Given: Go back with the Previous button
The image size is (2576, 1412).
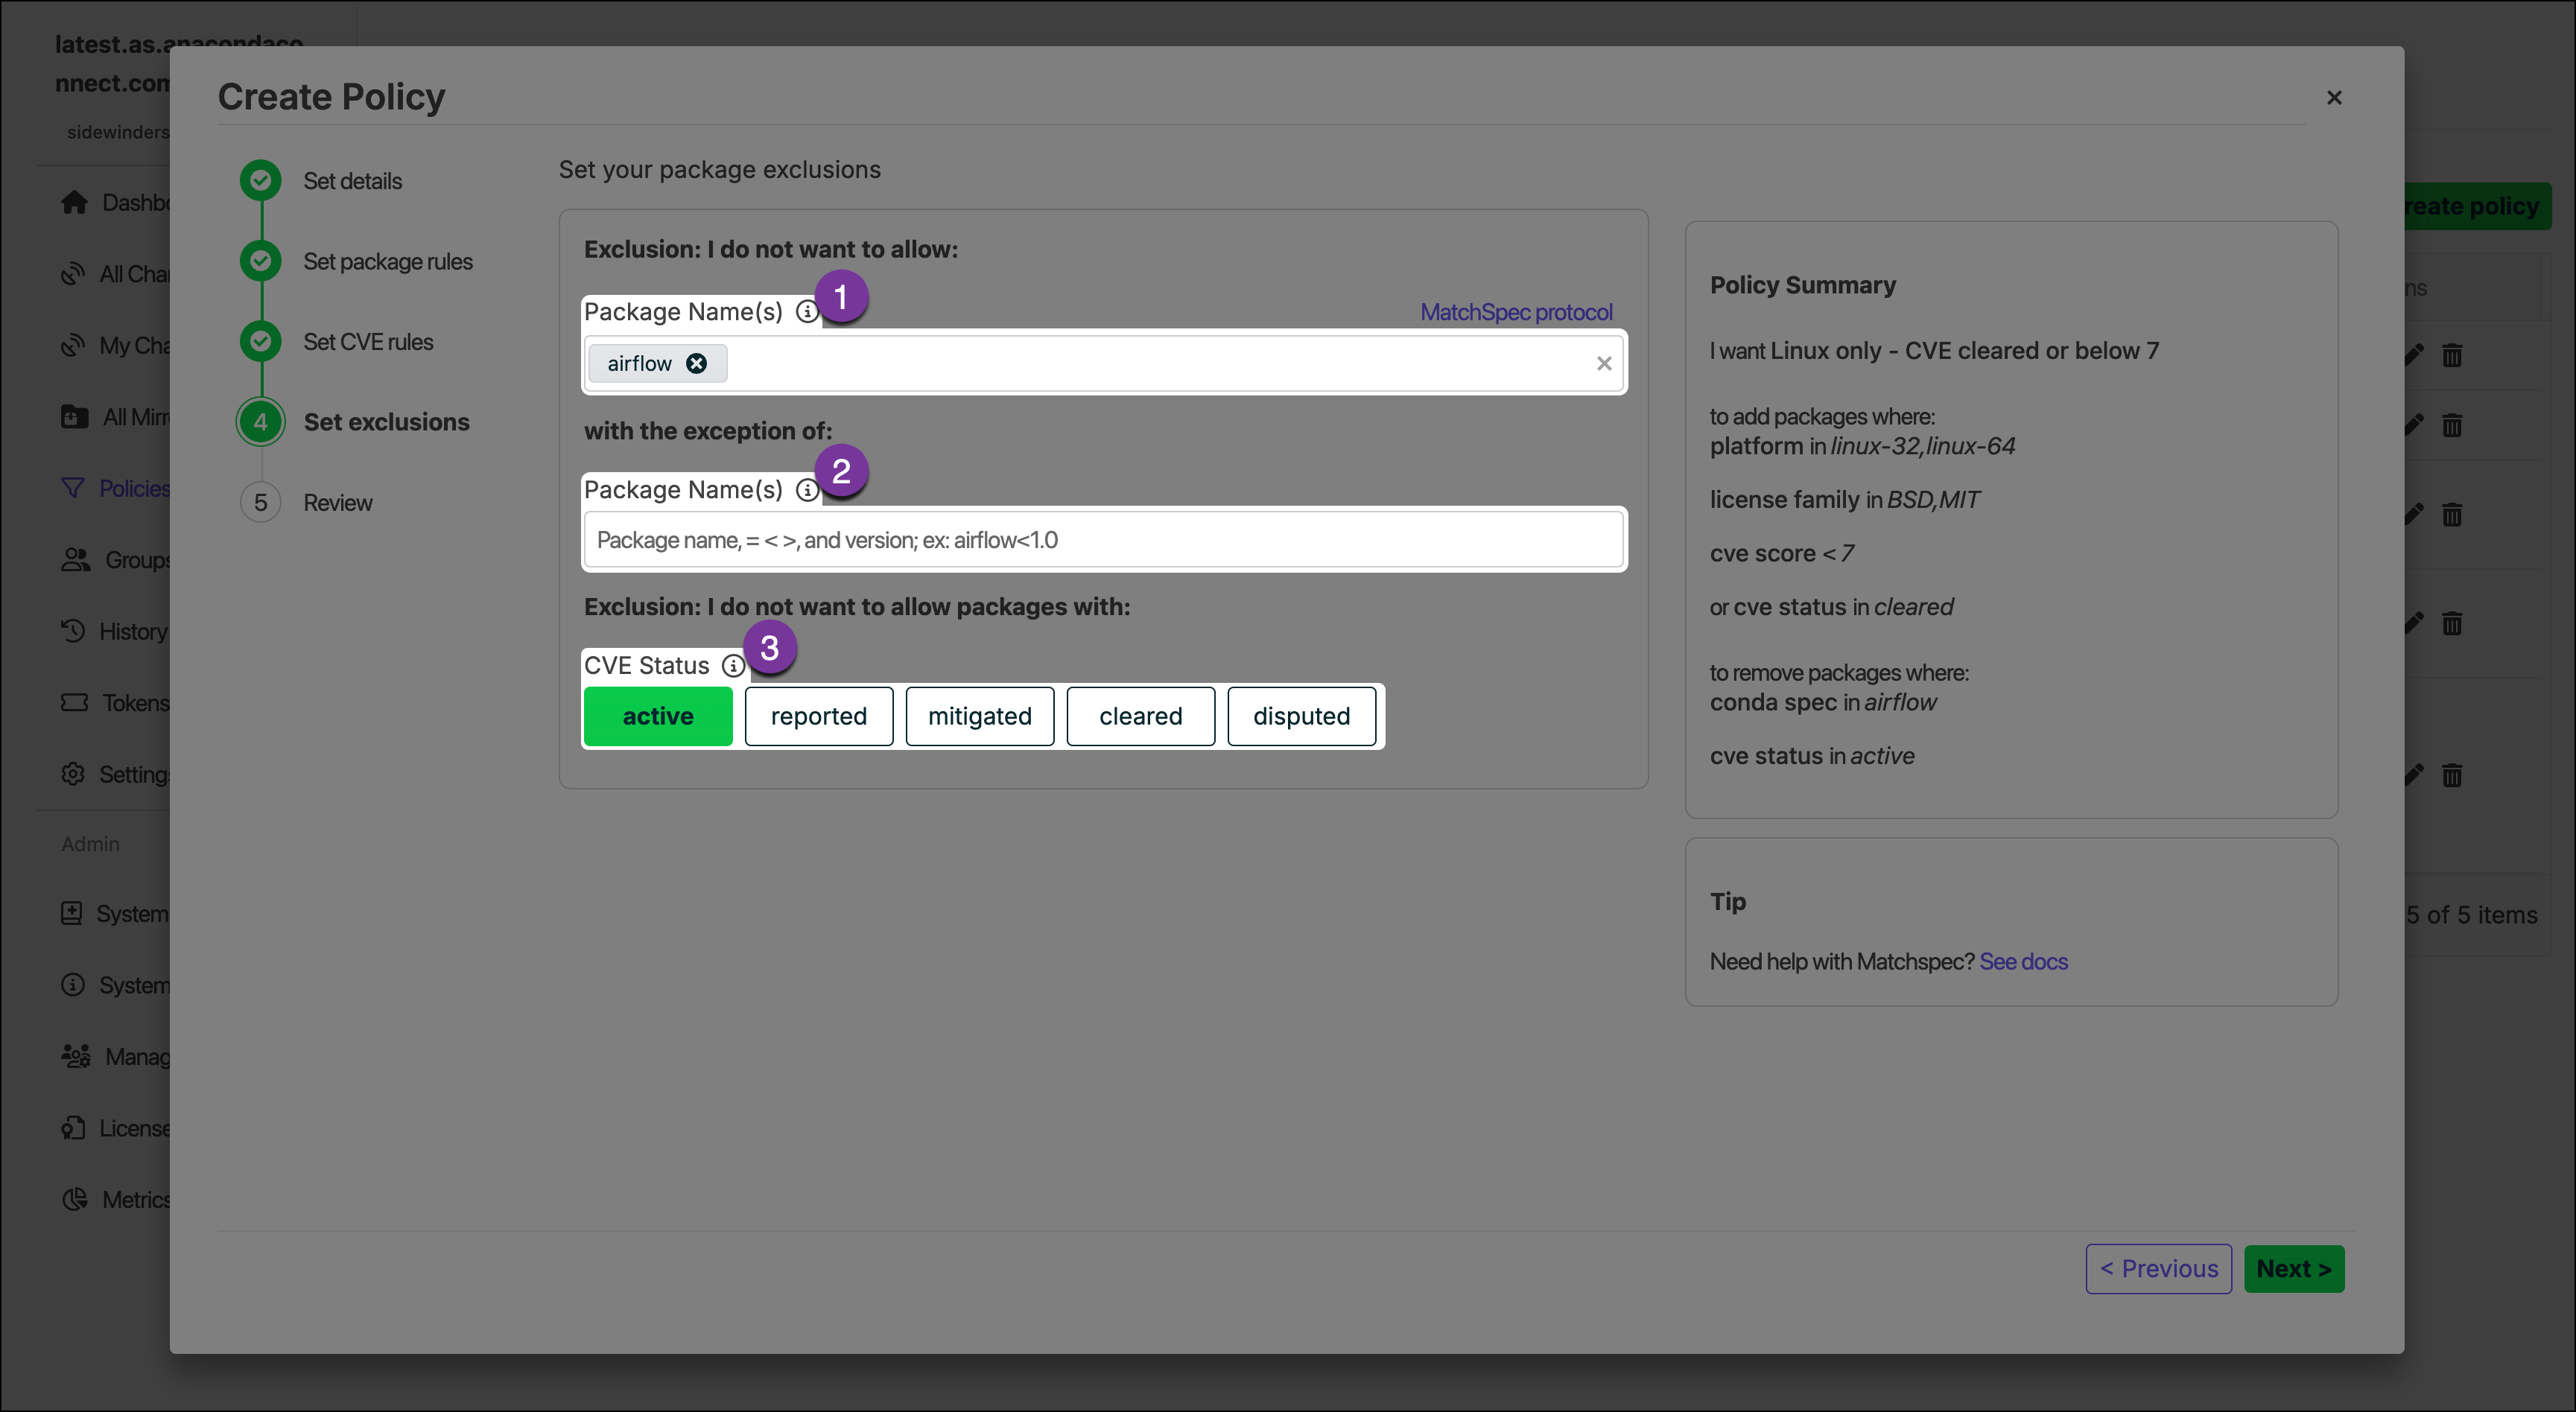Looking at the screenshot, I should pos(2158,1268).
